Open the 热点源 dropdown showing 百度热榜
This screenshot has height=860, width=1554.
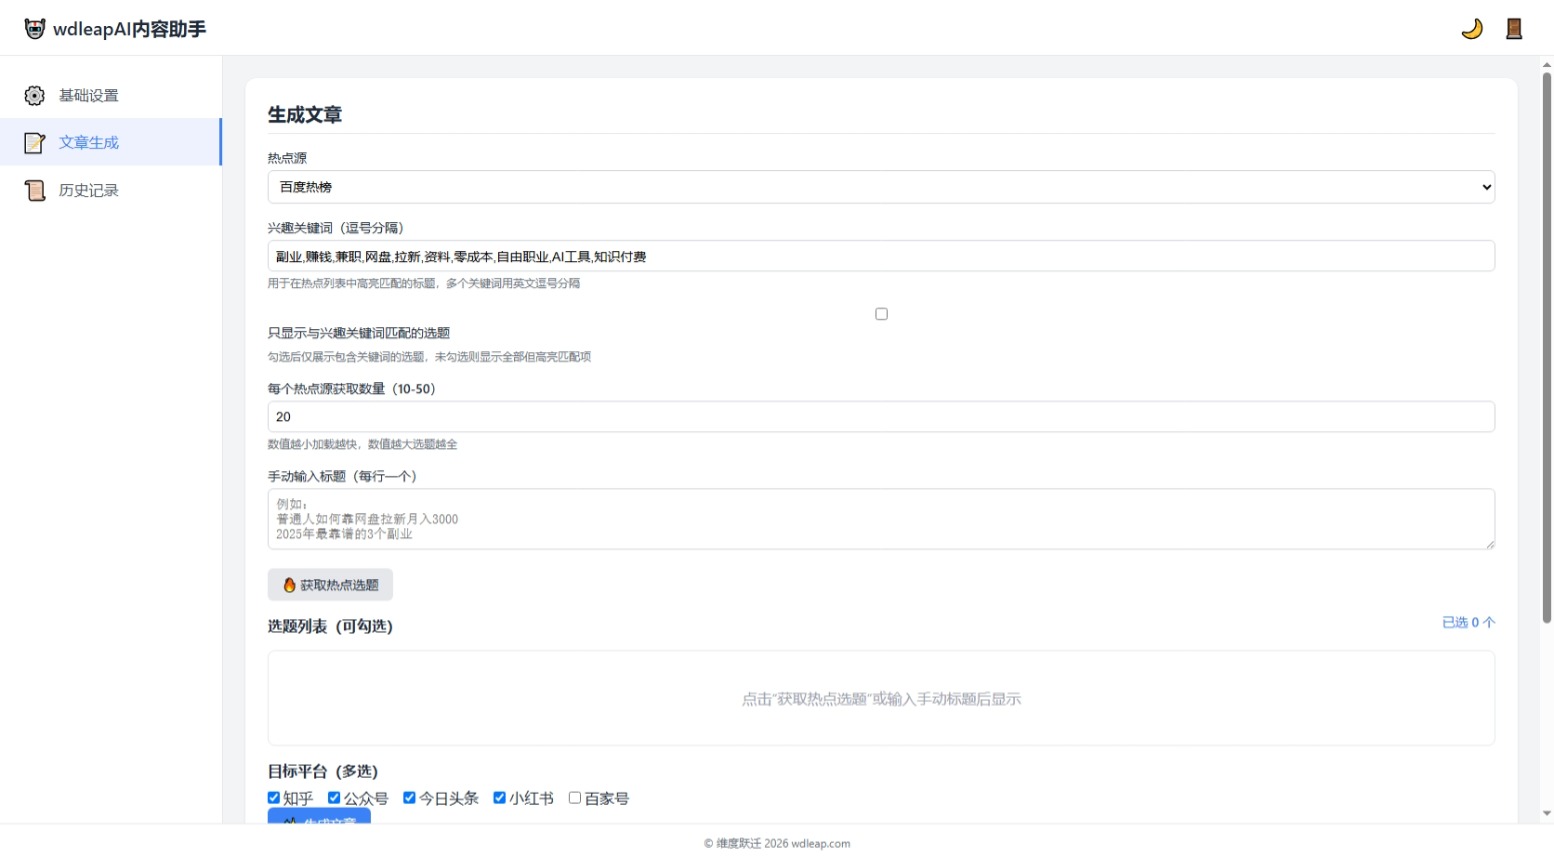(x=881, y=187)
